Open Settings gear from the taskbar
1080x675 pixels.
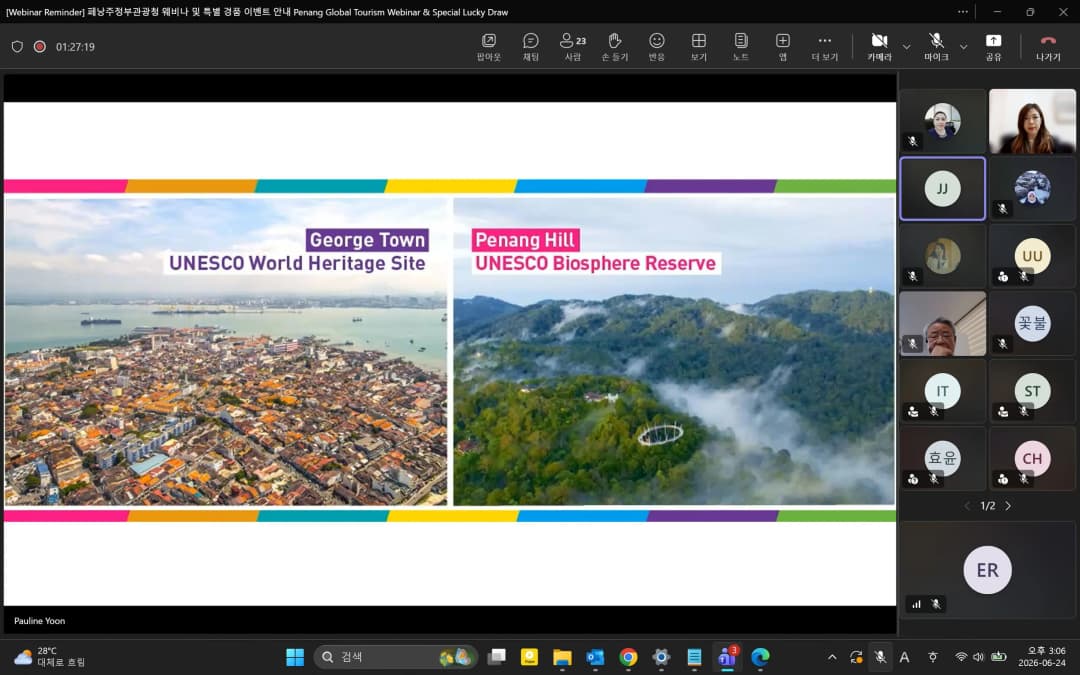pyautogui.click(x=661, y=657)
